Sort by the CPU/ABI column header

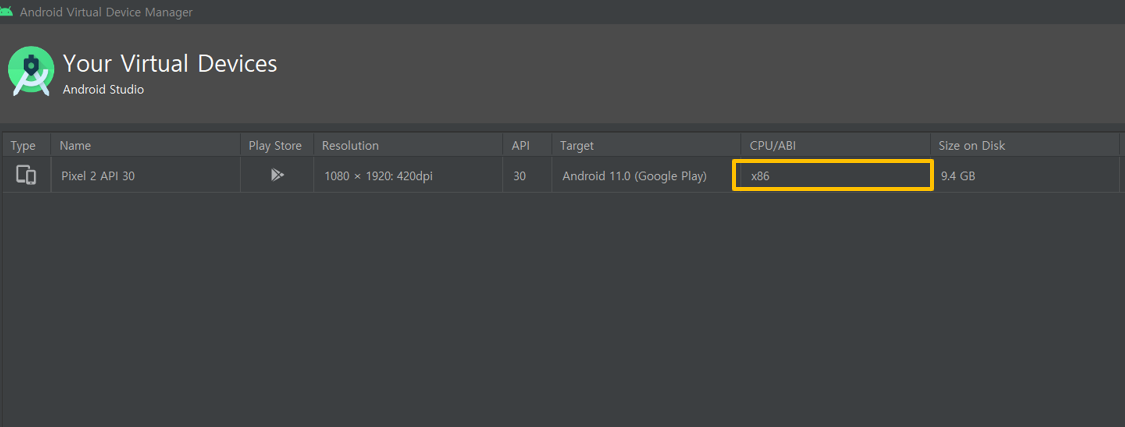835,146
